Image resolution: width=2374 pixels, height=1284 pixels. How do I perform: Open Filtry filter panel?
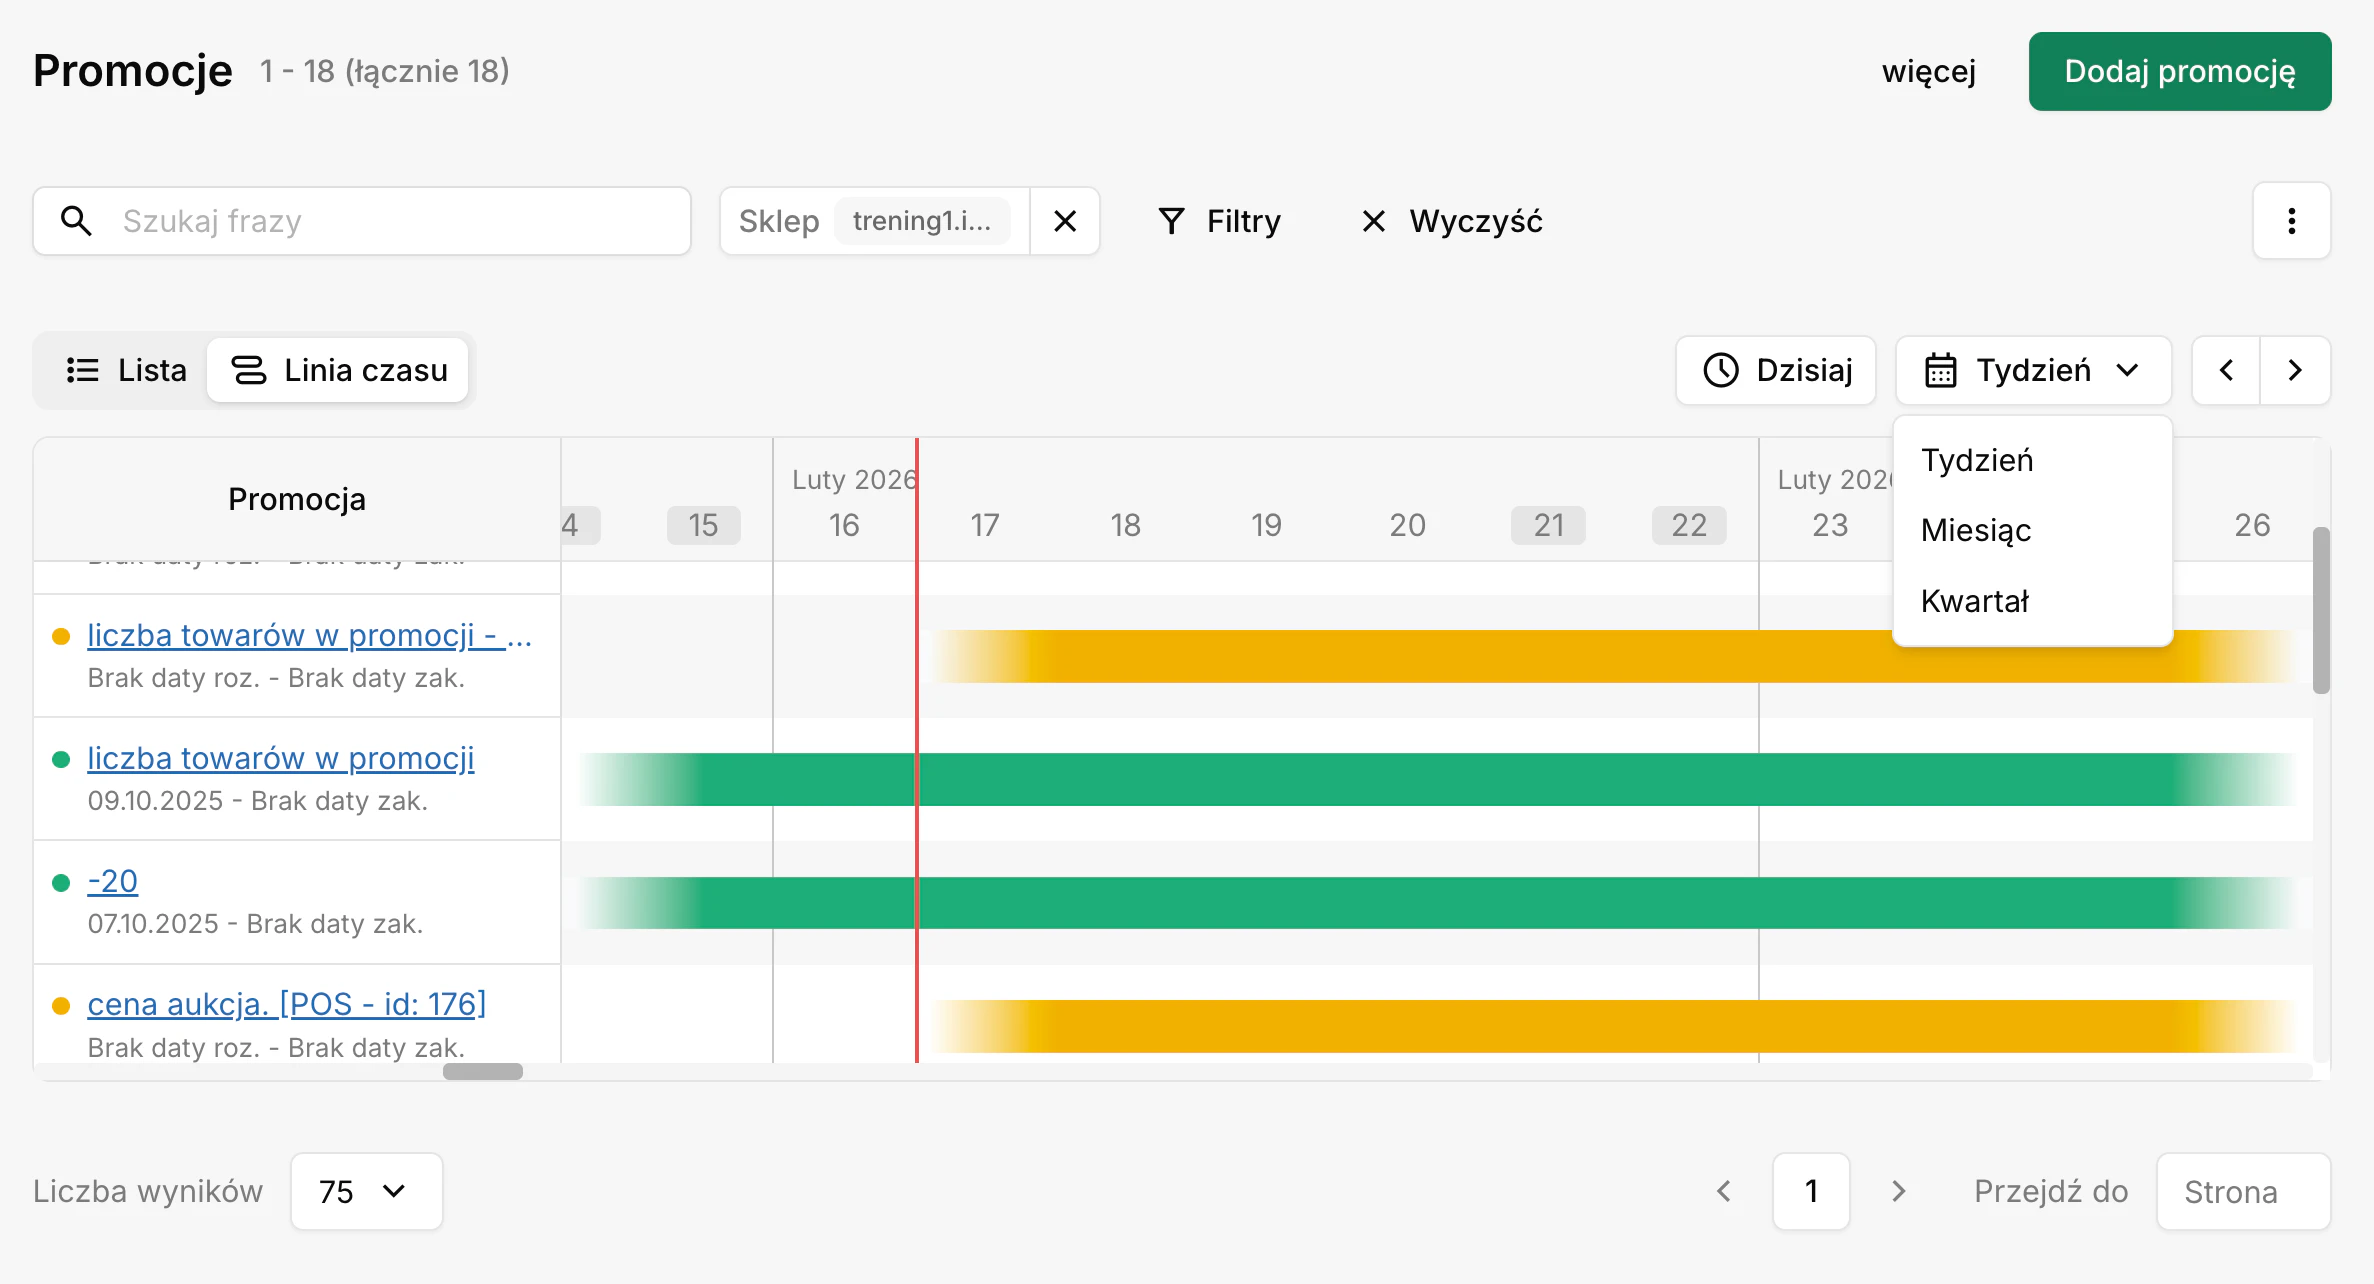coord(1219,221)
